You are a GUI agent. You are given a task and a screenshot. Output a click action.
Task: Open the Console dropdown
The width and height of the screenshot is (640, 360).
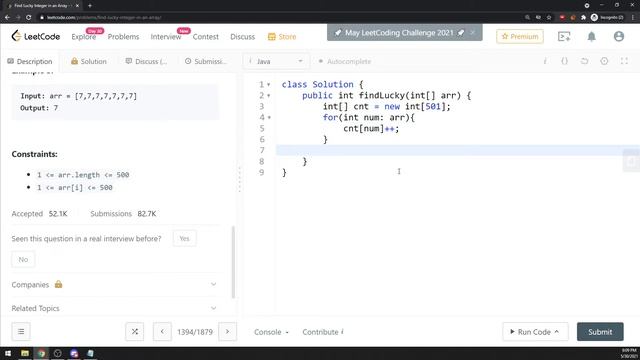271,332
